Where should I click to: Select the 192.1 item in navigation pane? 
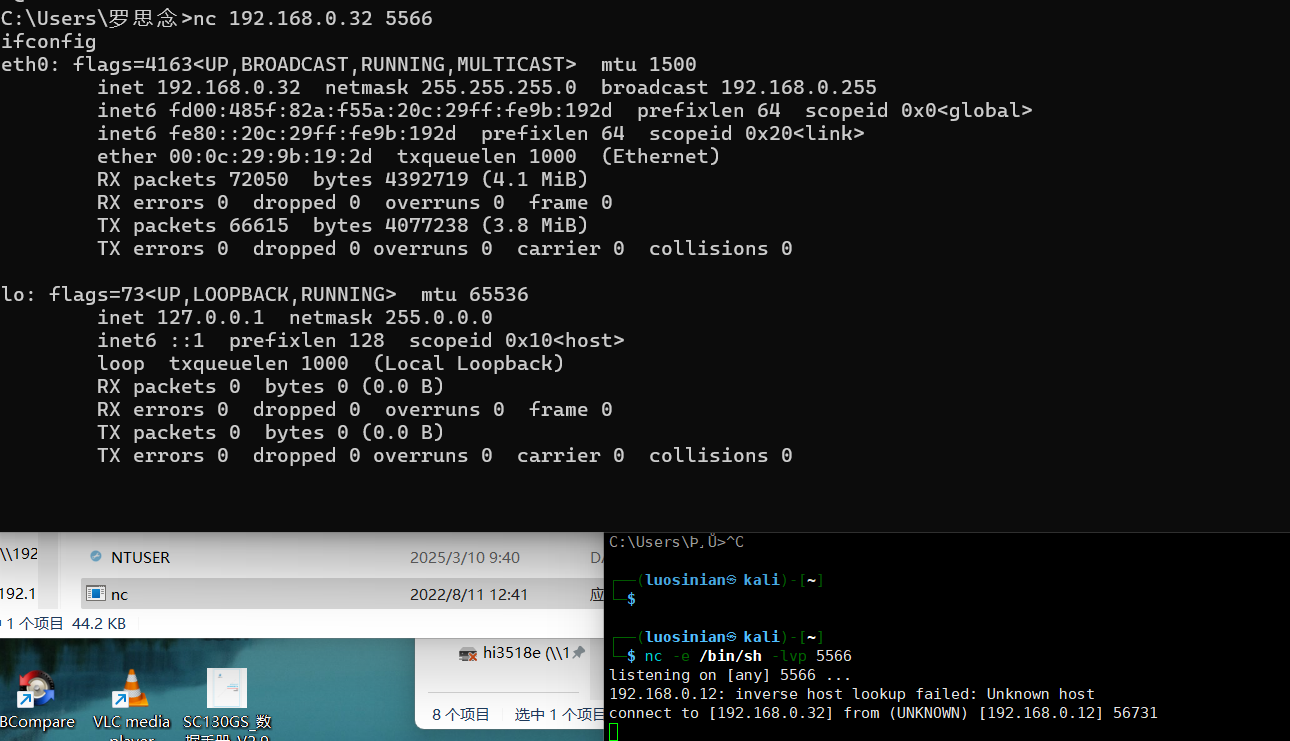point(18,593)
